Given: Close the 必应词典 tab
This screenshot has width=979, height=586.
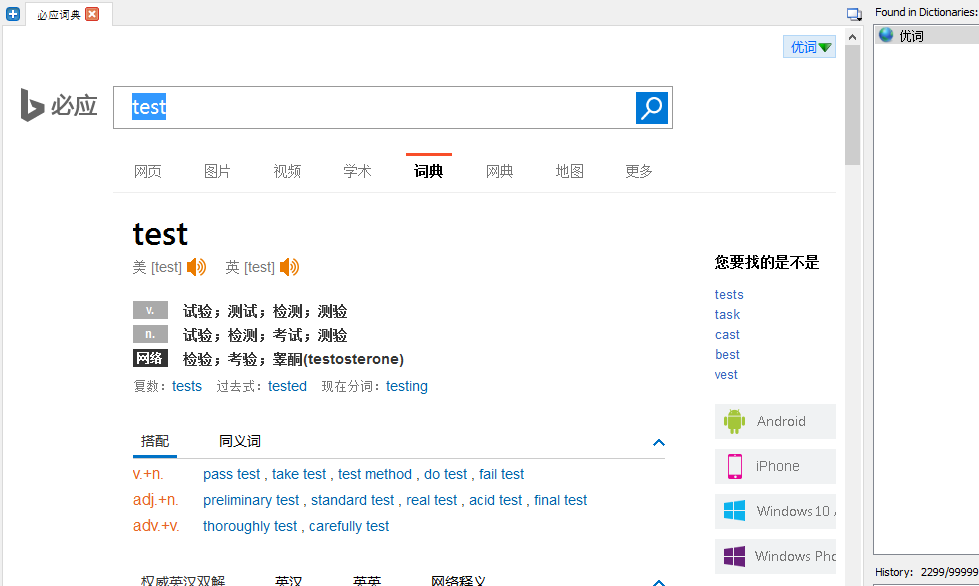Looking at the screenshot, I should click(x=92, y=14).
